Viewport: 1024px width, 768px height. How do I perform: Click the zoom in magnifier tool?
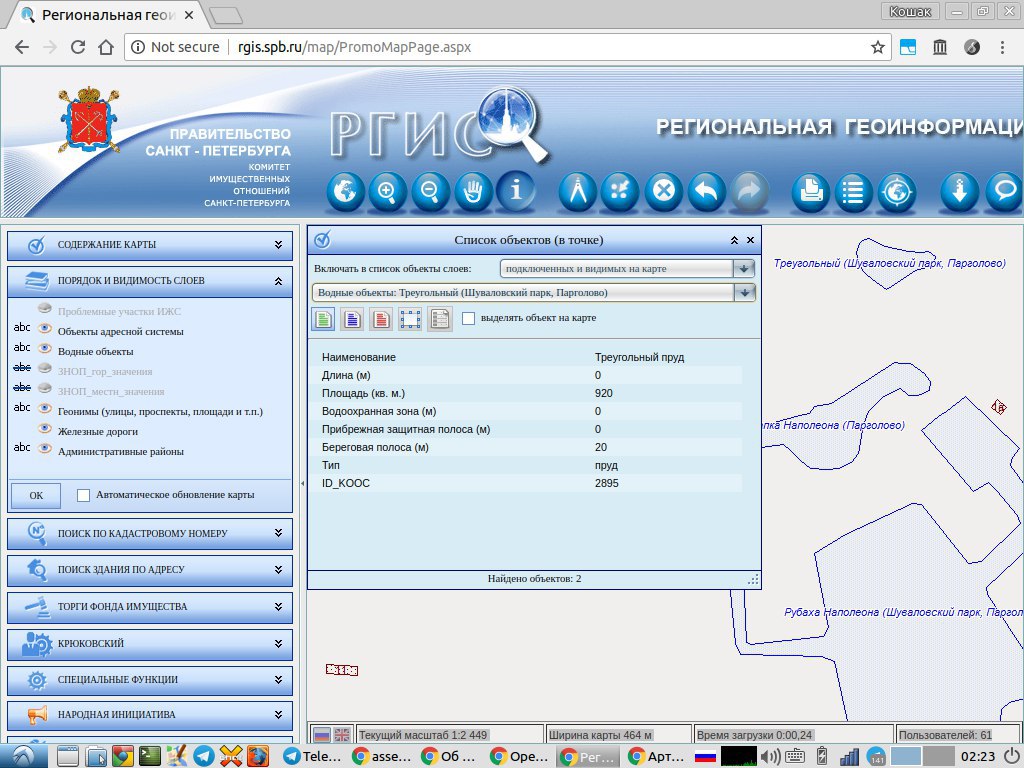coord(387,191)
